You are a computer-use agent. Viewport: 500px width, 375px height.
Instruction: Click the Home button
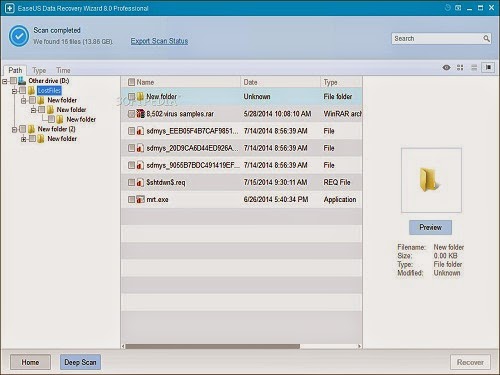[30, 362]
